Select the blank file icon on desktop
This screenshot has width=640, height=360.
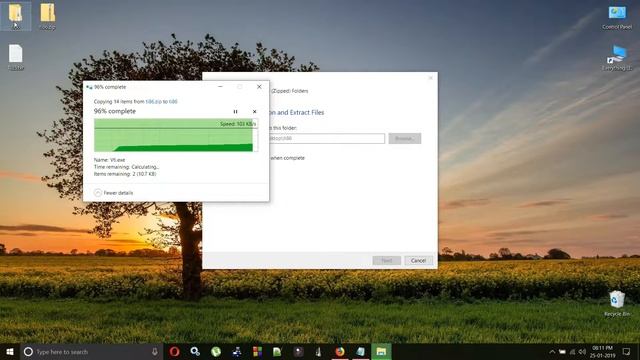pos(16,57)
